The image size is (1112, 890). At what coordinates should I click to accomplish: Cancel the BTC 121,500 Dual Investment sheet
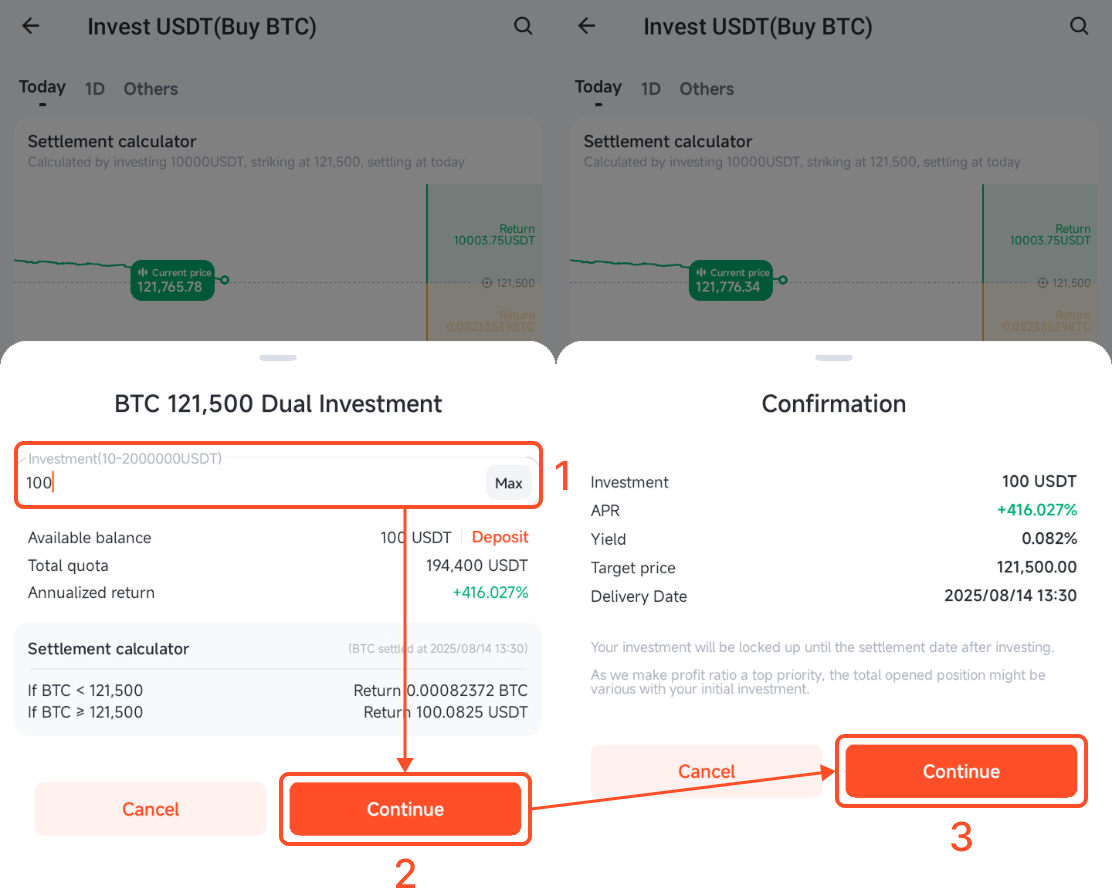[151, 809]
